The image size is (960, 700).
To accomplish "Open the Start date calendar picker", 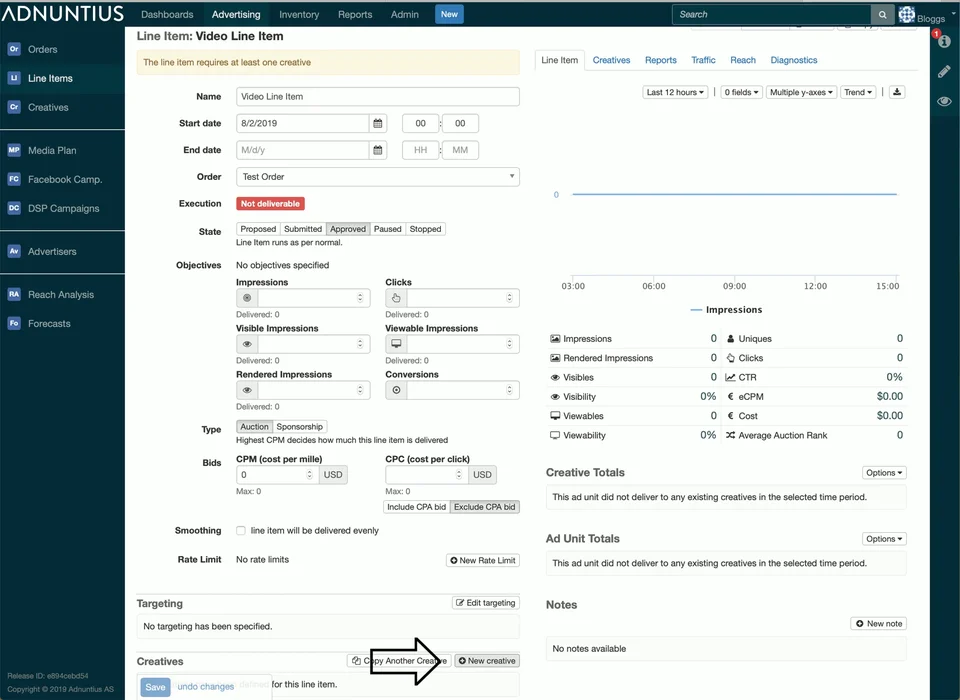I will click(x=378, y=123).
